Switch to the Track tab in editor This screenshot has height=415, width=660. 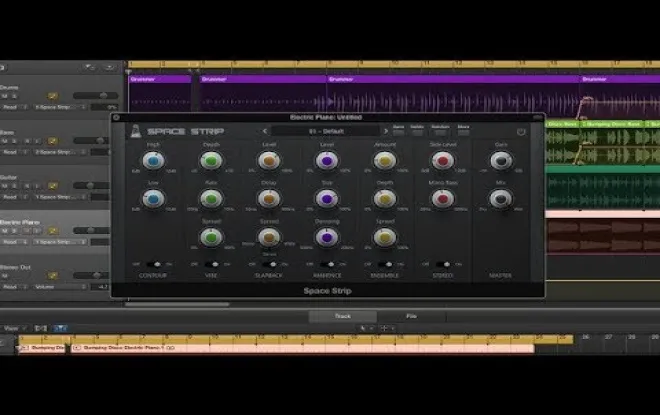click(x=343, y=316)
